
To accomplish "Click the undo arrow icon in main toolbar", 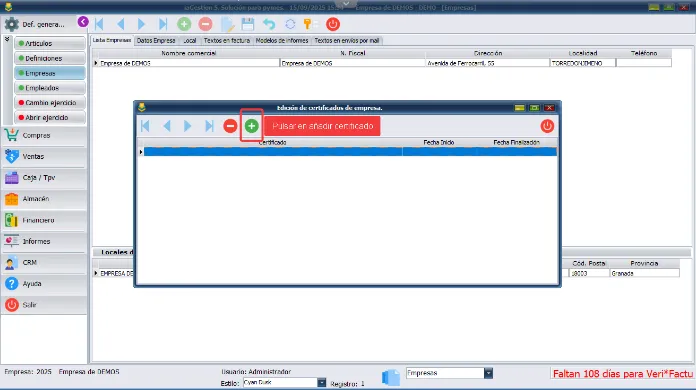I will (269, 24).
